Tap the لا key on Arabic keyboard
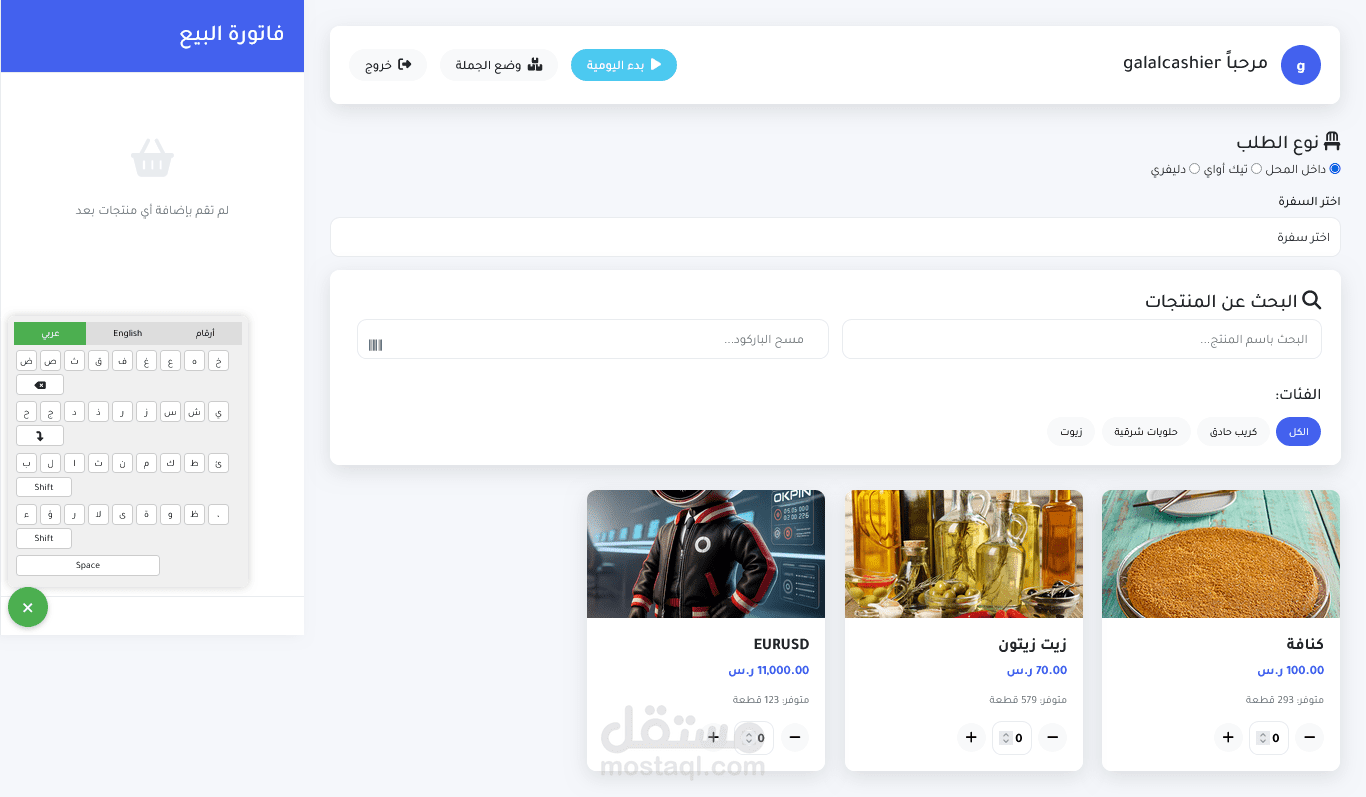The image size is (1366, 797). click(98, 514)
